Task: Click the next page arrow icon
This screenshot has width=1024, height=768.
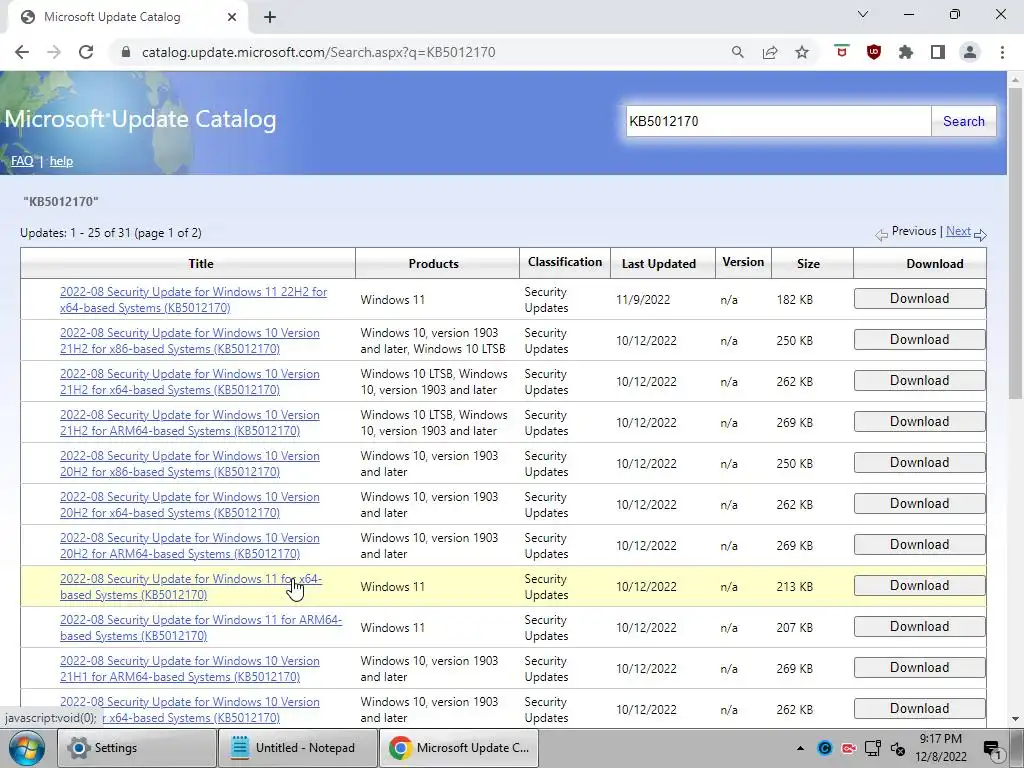Action: [x=980, y=234]
